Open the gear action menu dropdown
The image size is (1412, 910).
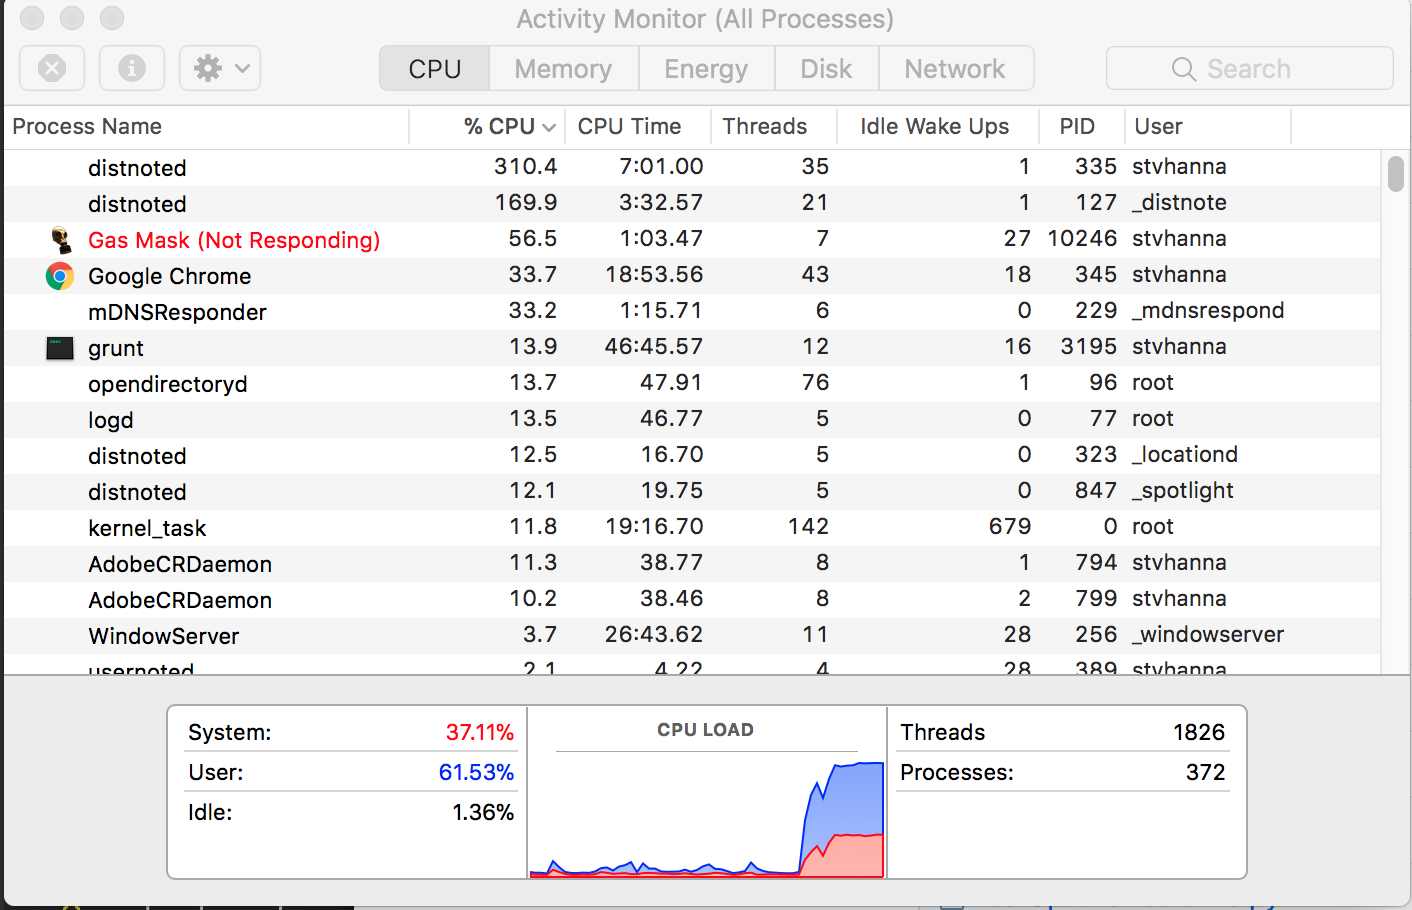pos(220,68)
